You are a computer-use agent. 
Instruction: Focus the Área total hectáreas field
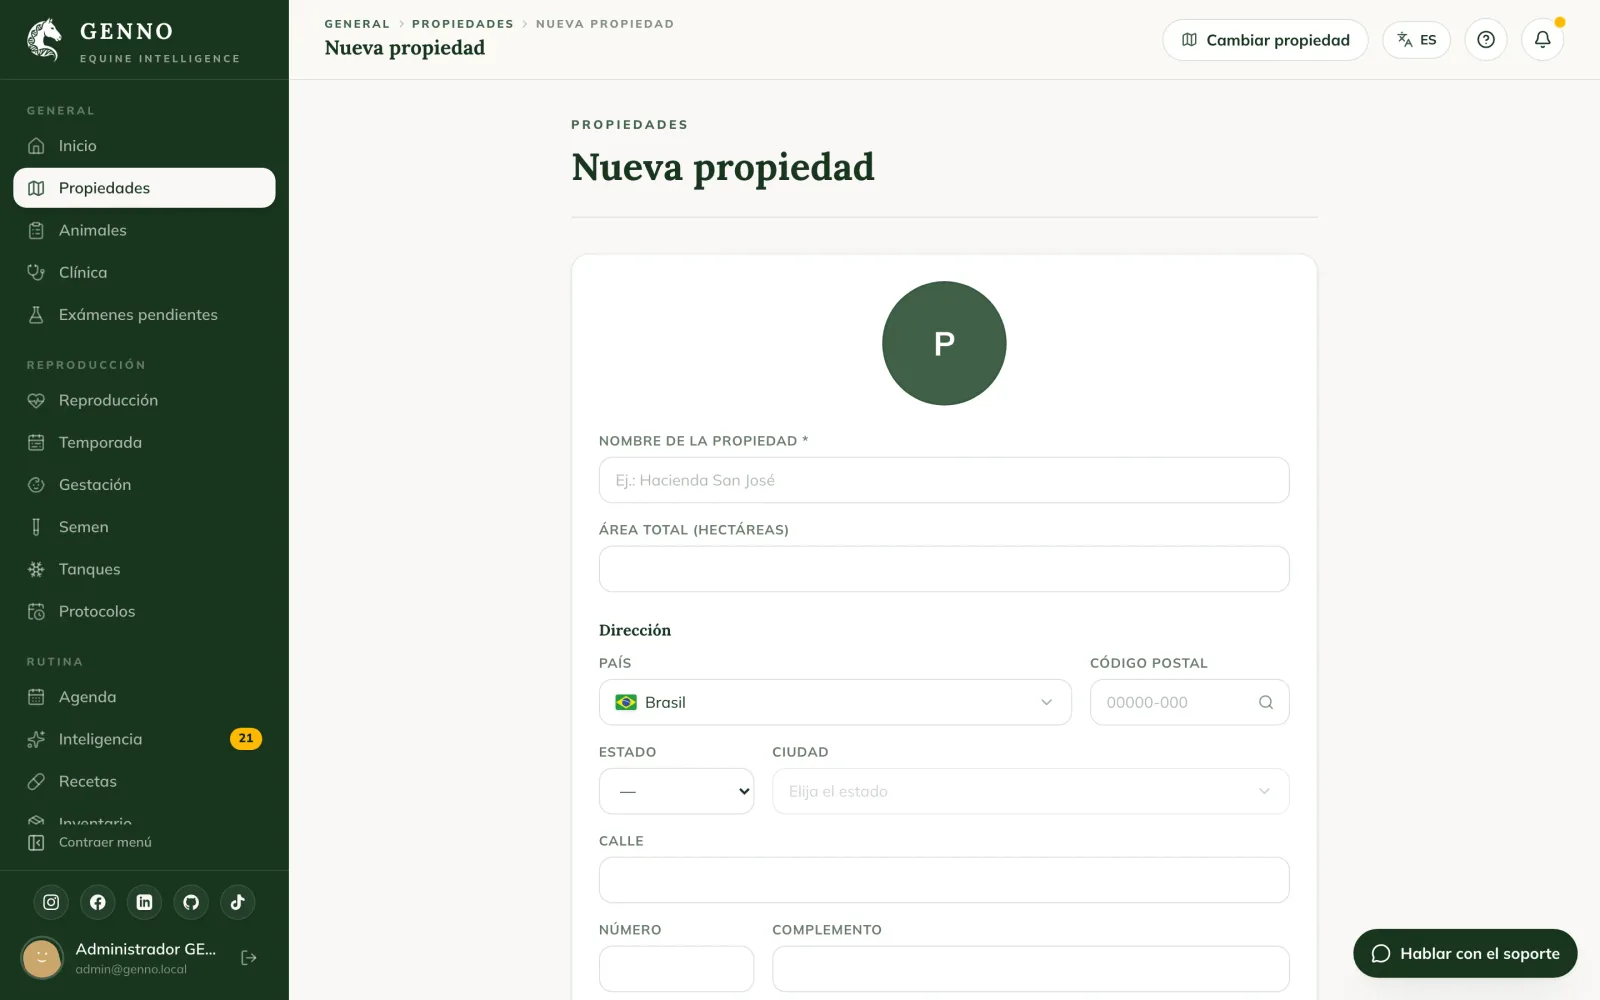point(944,569)
